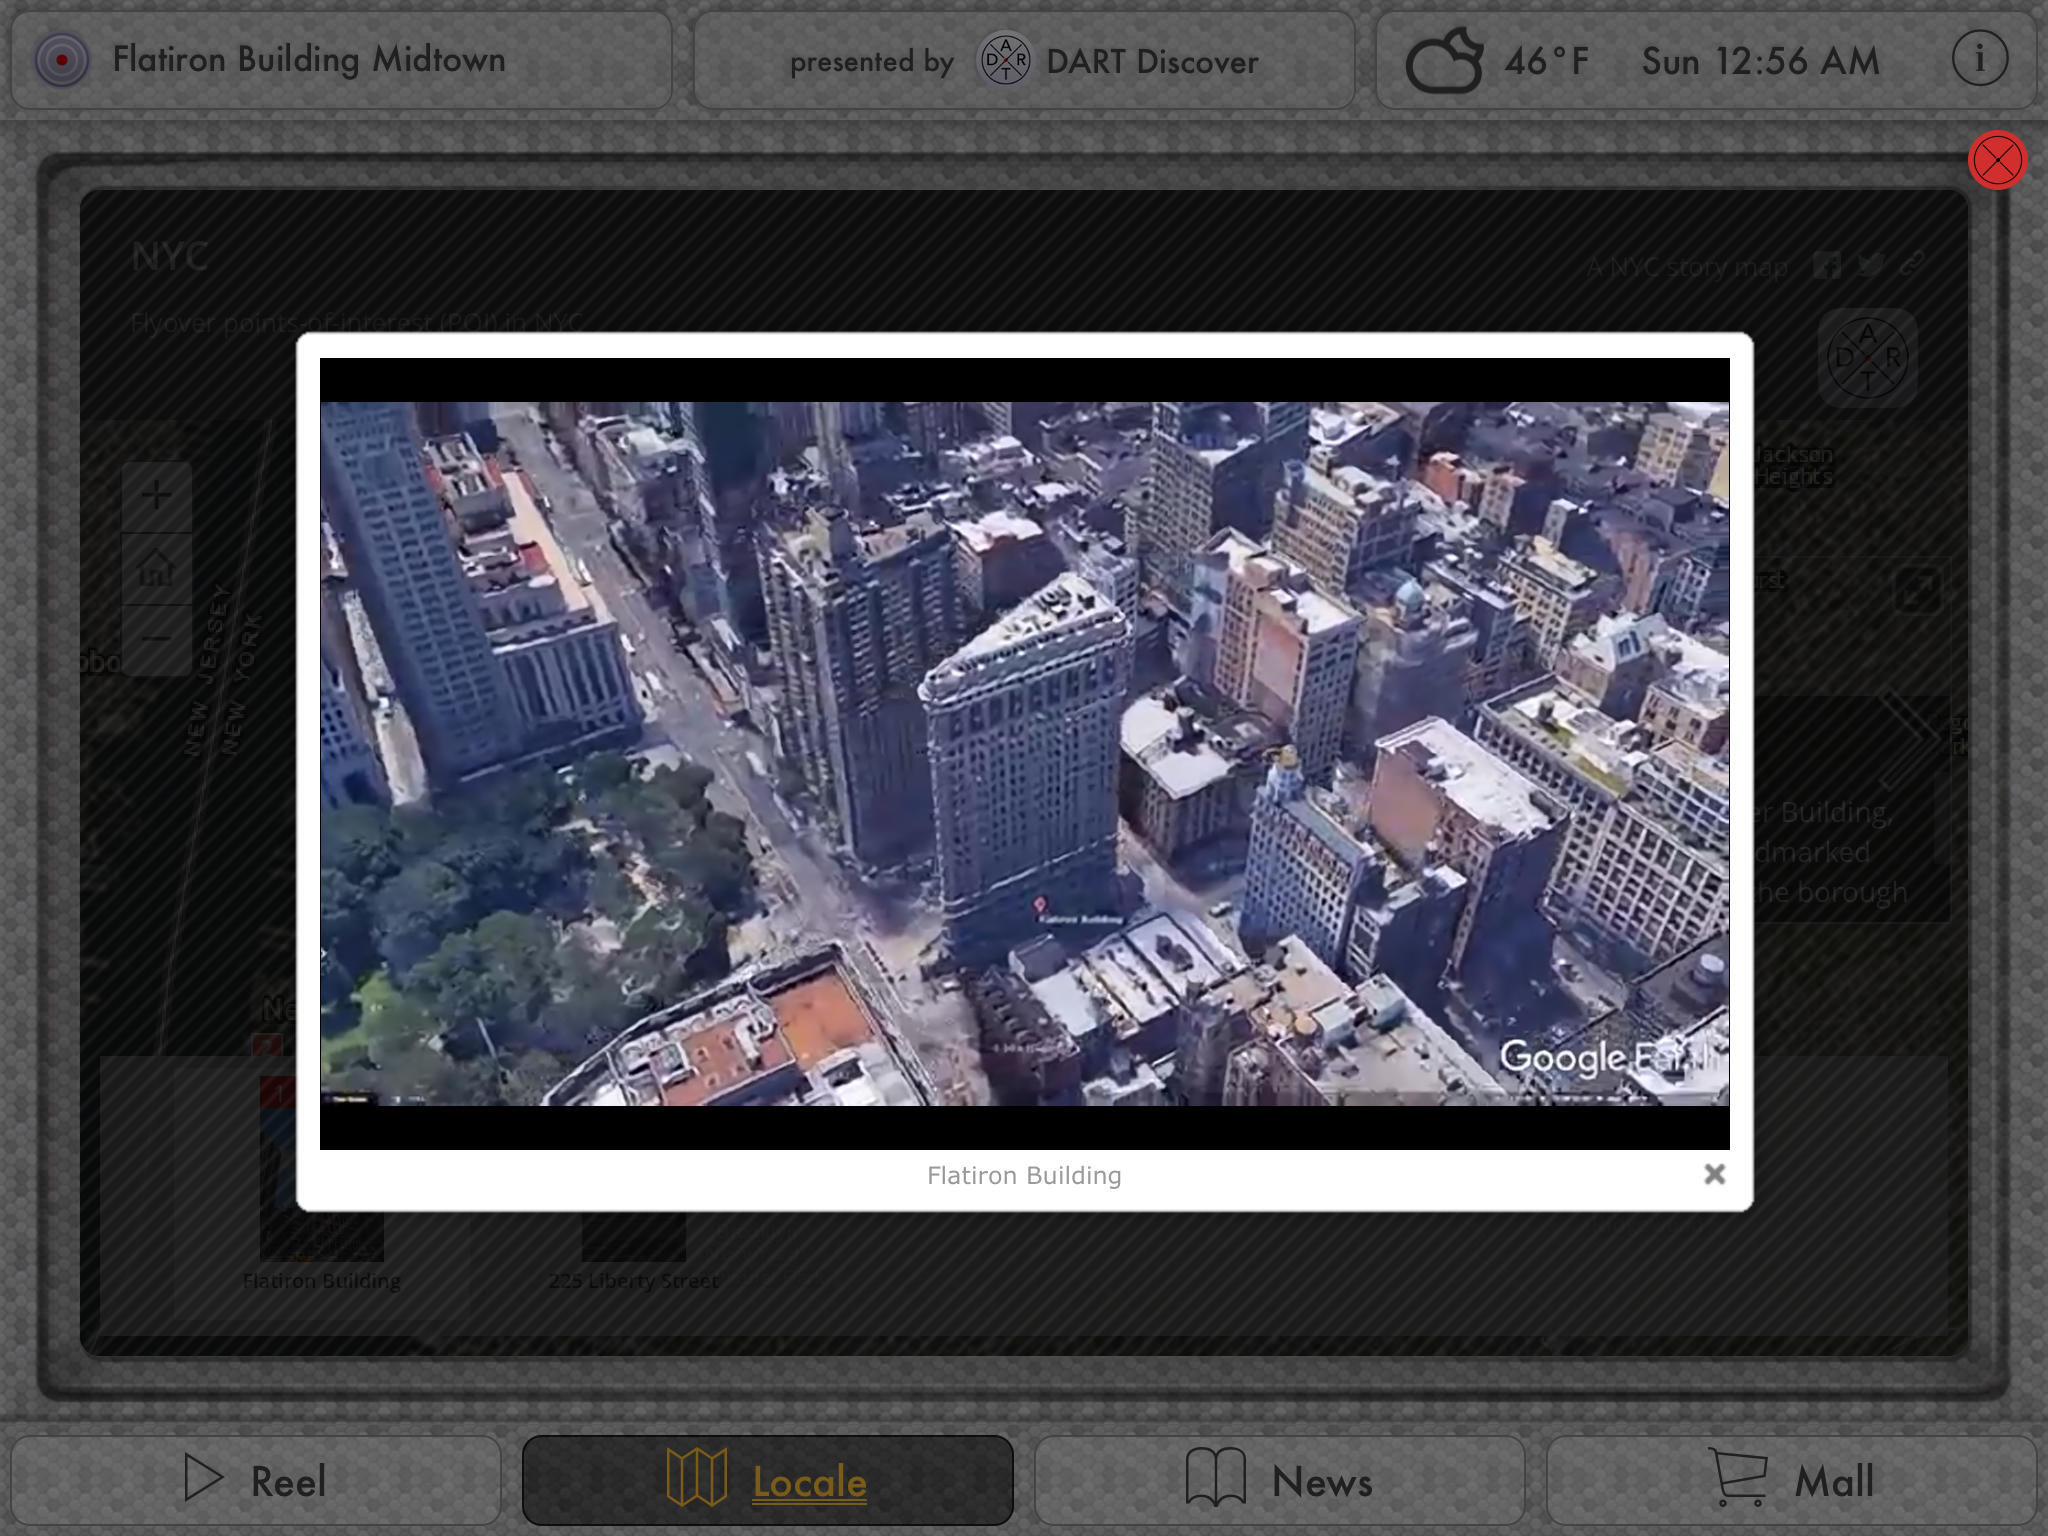Image resolution: width=2048 pixels, height=1536 pixels.
Task: Click the Flatiron Building caption text
Action: click(1024, 1176)
